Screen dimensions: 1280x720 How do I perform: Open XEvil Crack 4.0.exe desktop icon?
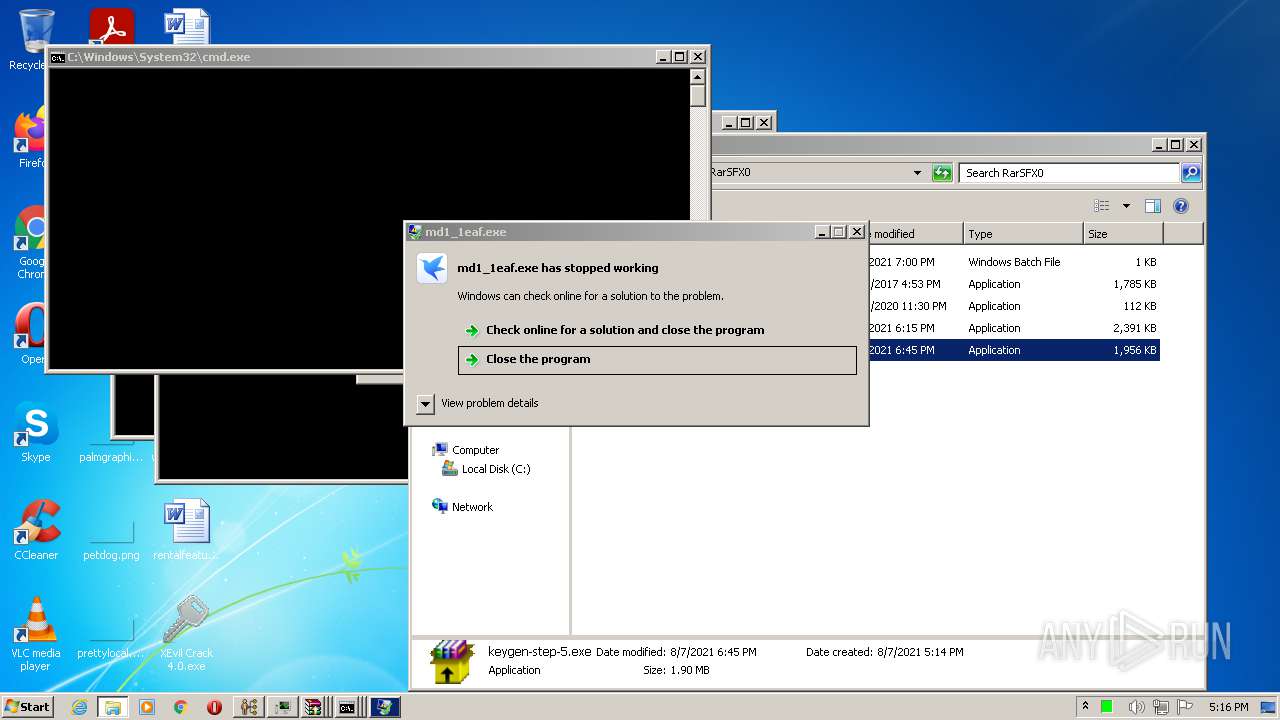(186, 634)
